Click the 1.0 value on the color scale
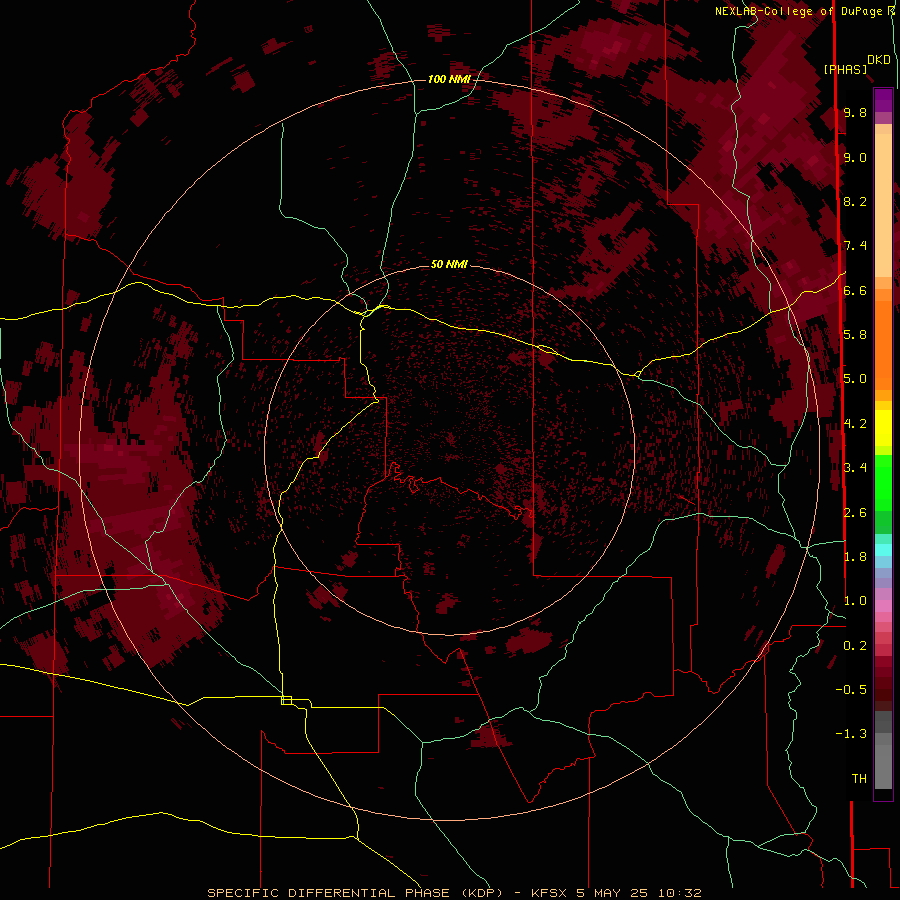 (x=855, y=600)
